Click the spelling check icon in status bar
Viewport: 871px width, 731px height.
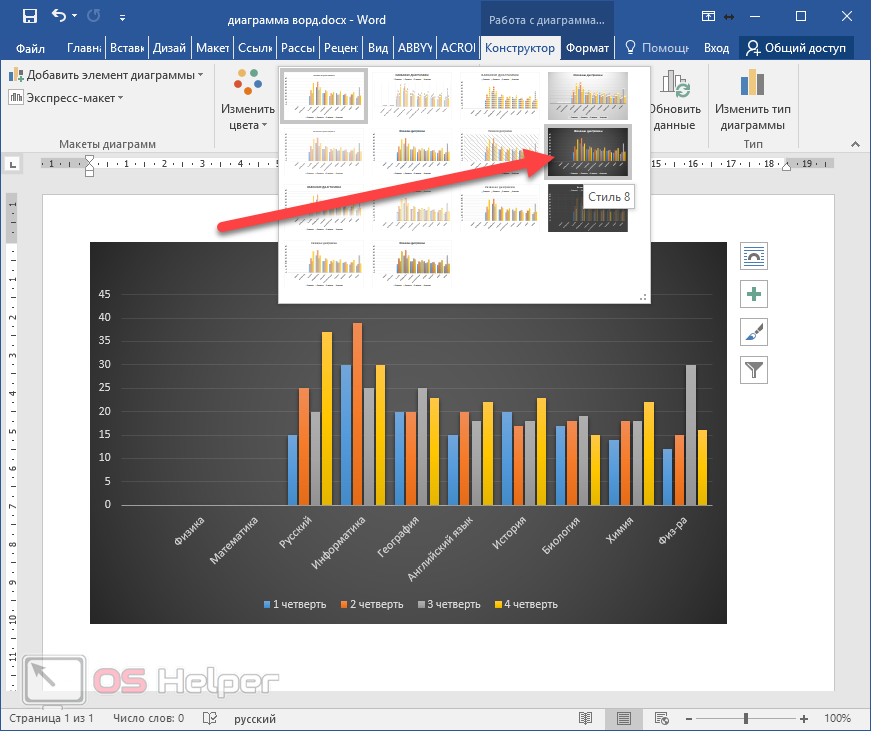(210, 718)
